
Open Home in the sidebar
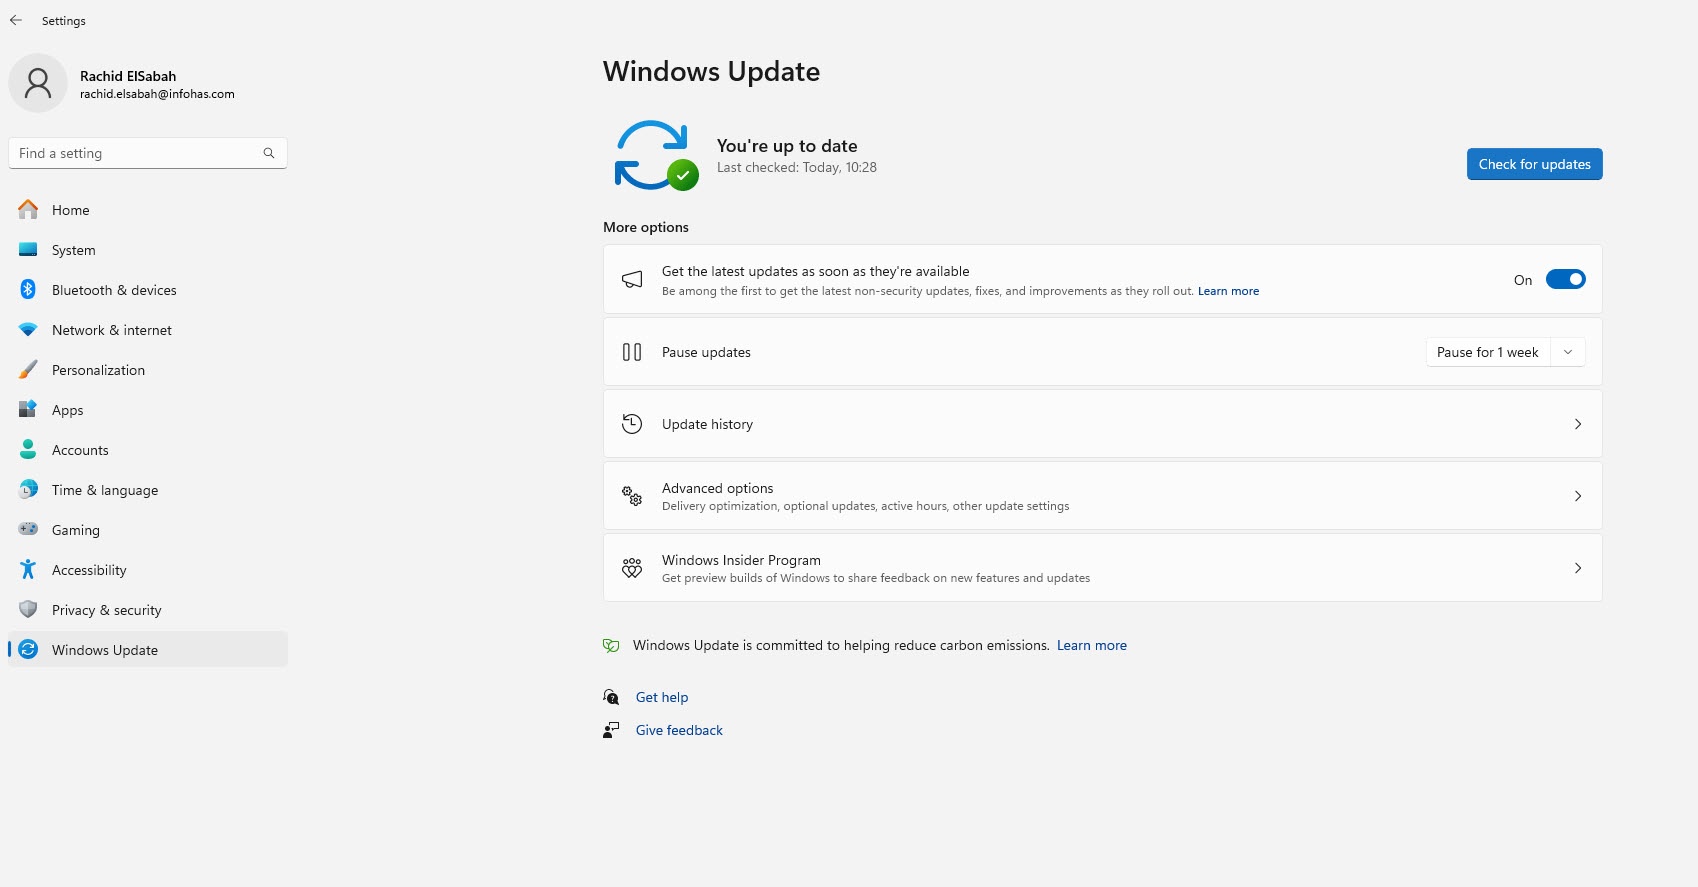point(148,210)
